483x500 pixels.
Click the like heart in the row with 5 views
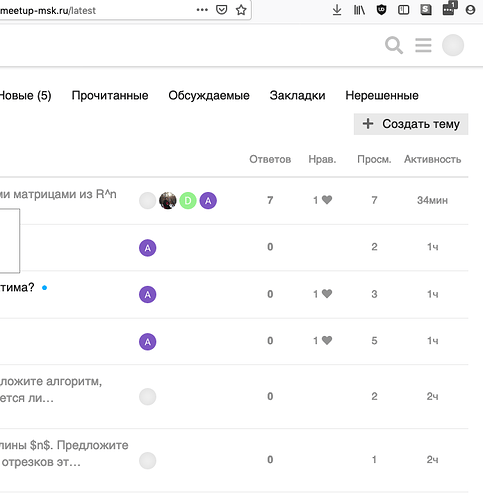click(x=327, y=340)
